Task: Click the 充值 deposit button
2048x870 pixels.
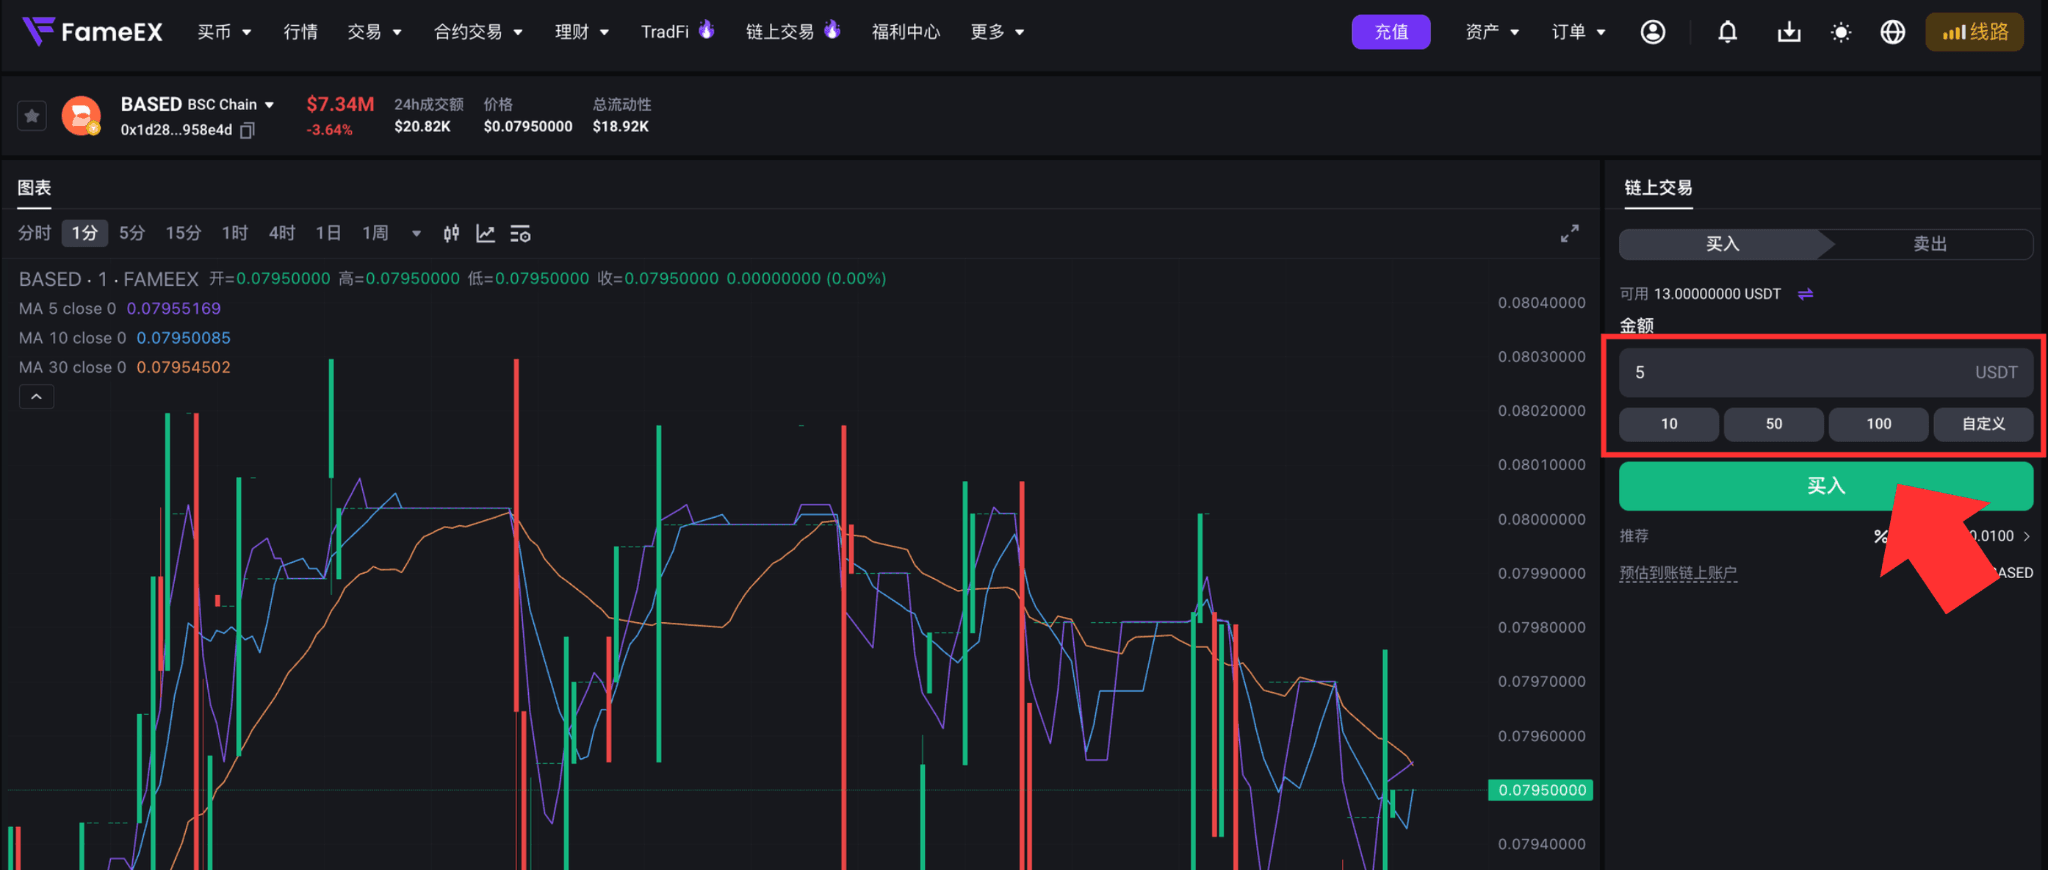Action: pos(1391,32)
